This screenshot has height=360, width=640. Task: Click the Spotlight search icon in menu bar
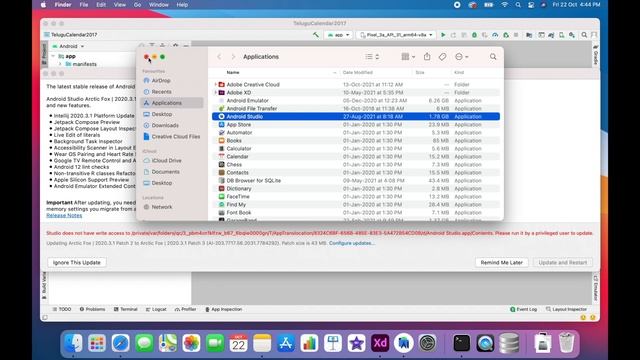point(518,5)
